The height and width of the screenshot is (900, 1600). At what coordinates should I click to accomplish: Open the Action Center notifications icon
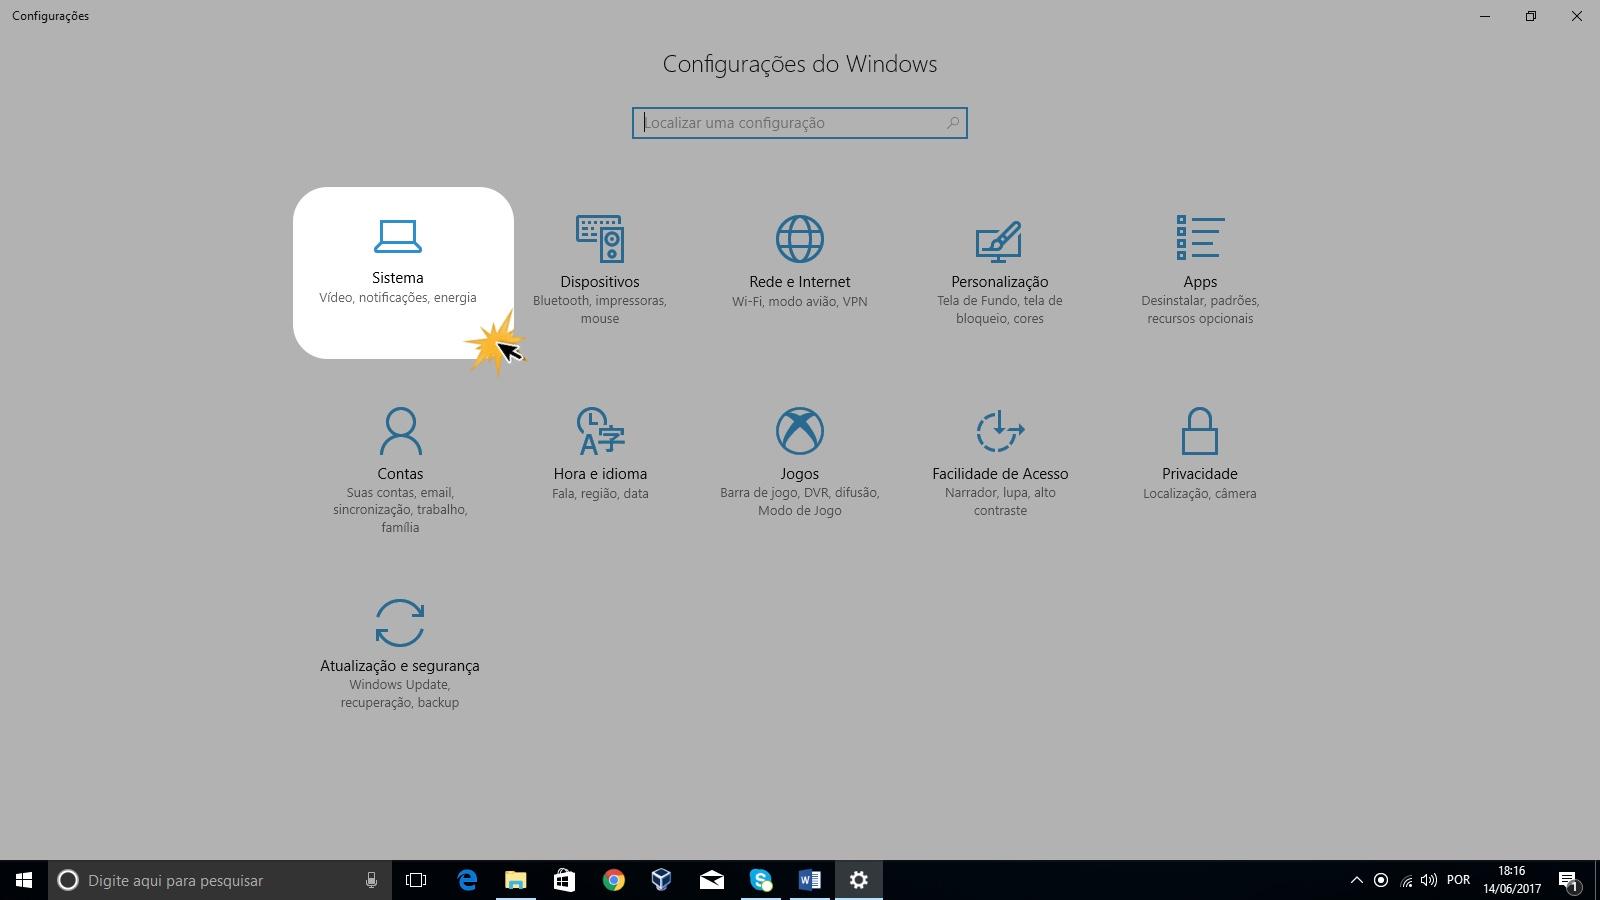(x=1569, y=881)
